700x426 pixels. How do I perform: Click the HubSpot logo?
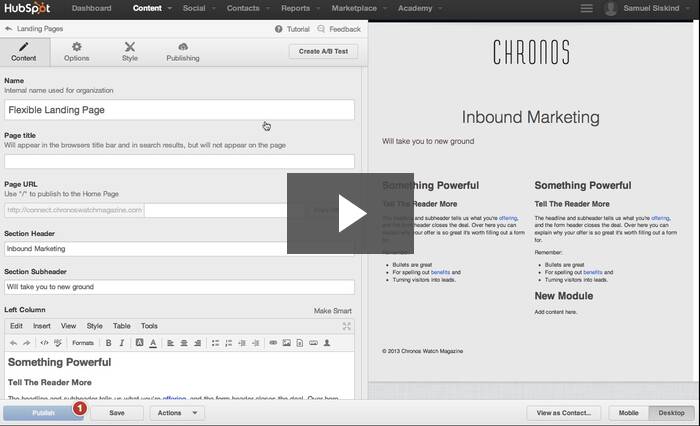(27, 8)
